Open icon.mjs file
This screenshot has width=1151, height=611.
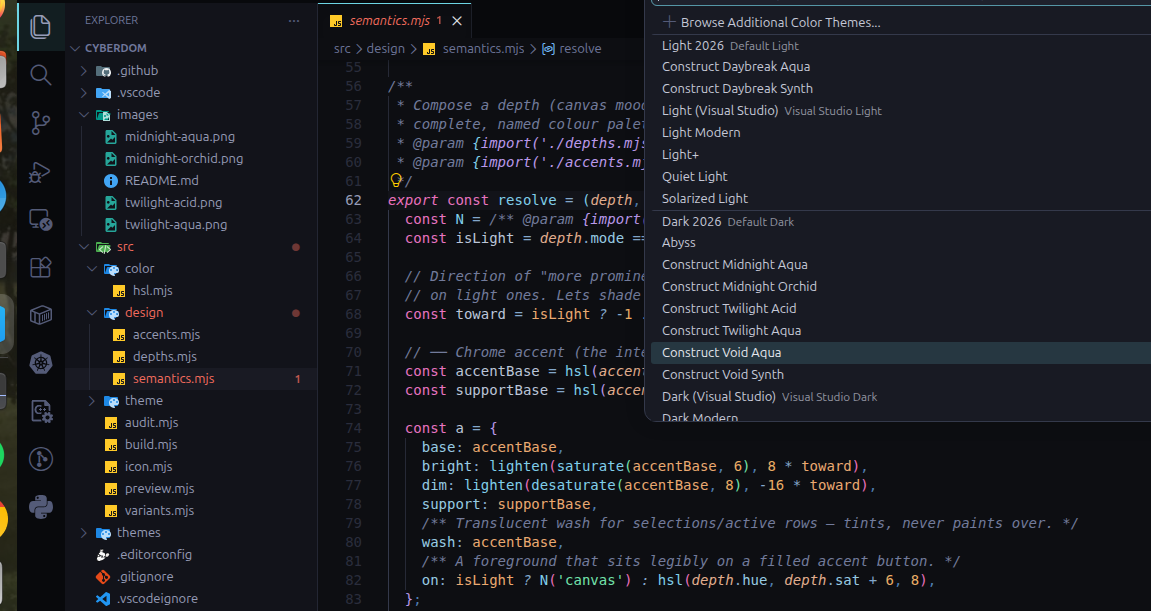coord(148,467)
